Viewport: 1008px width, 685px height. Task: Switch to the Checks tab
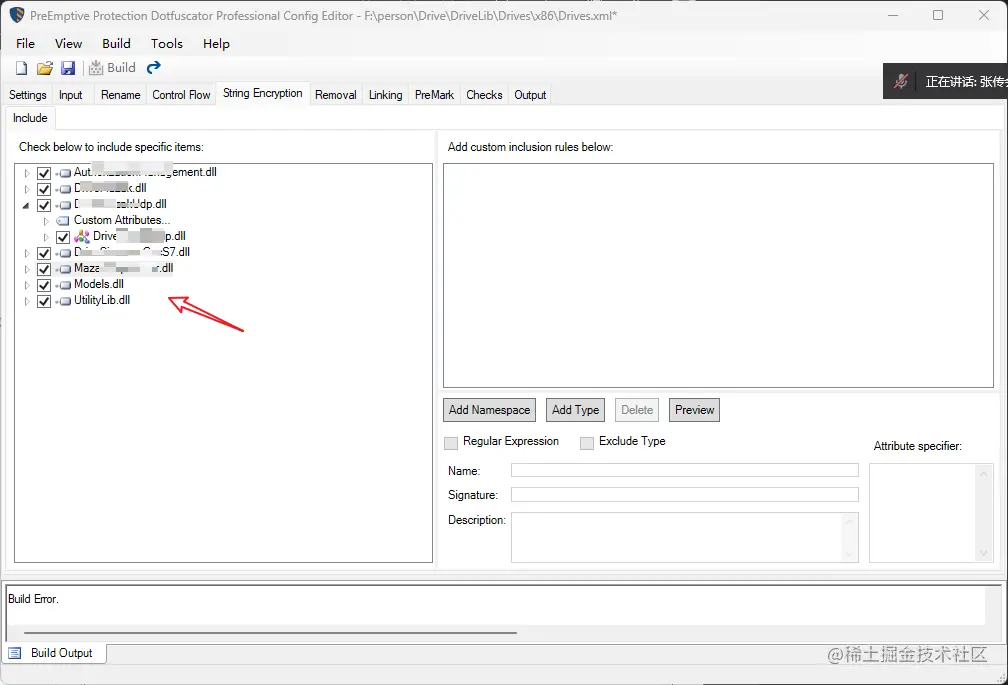click(x=484, y=94)
